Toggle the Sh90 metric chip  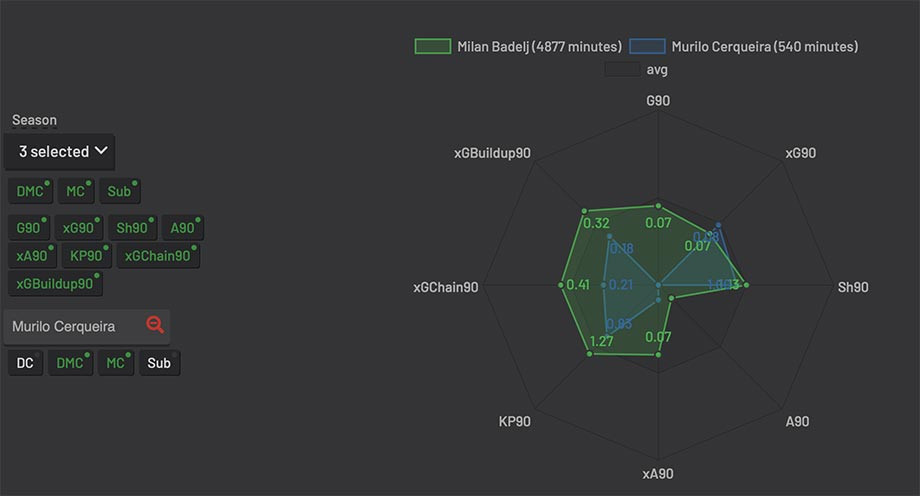coord(133,228)
